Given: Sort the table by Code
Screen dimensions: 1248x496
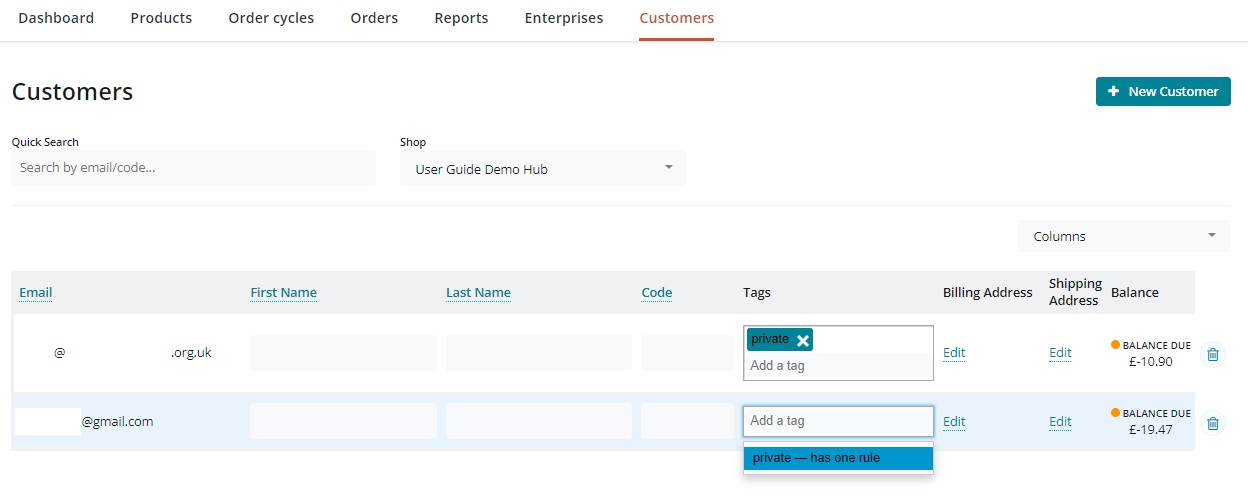Looking at the screenshot, I should (656, 293).
